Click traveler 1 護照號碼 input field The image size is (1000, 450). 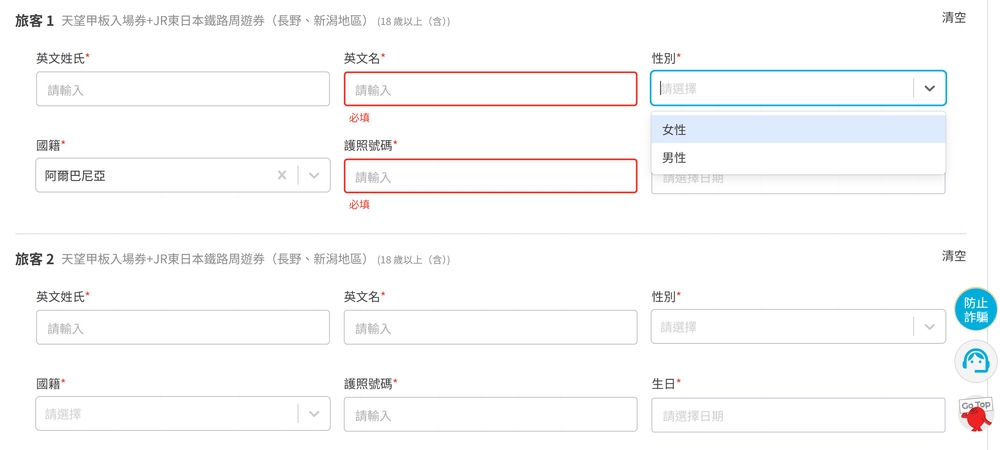click(490, 176)
